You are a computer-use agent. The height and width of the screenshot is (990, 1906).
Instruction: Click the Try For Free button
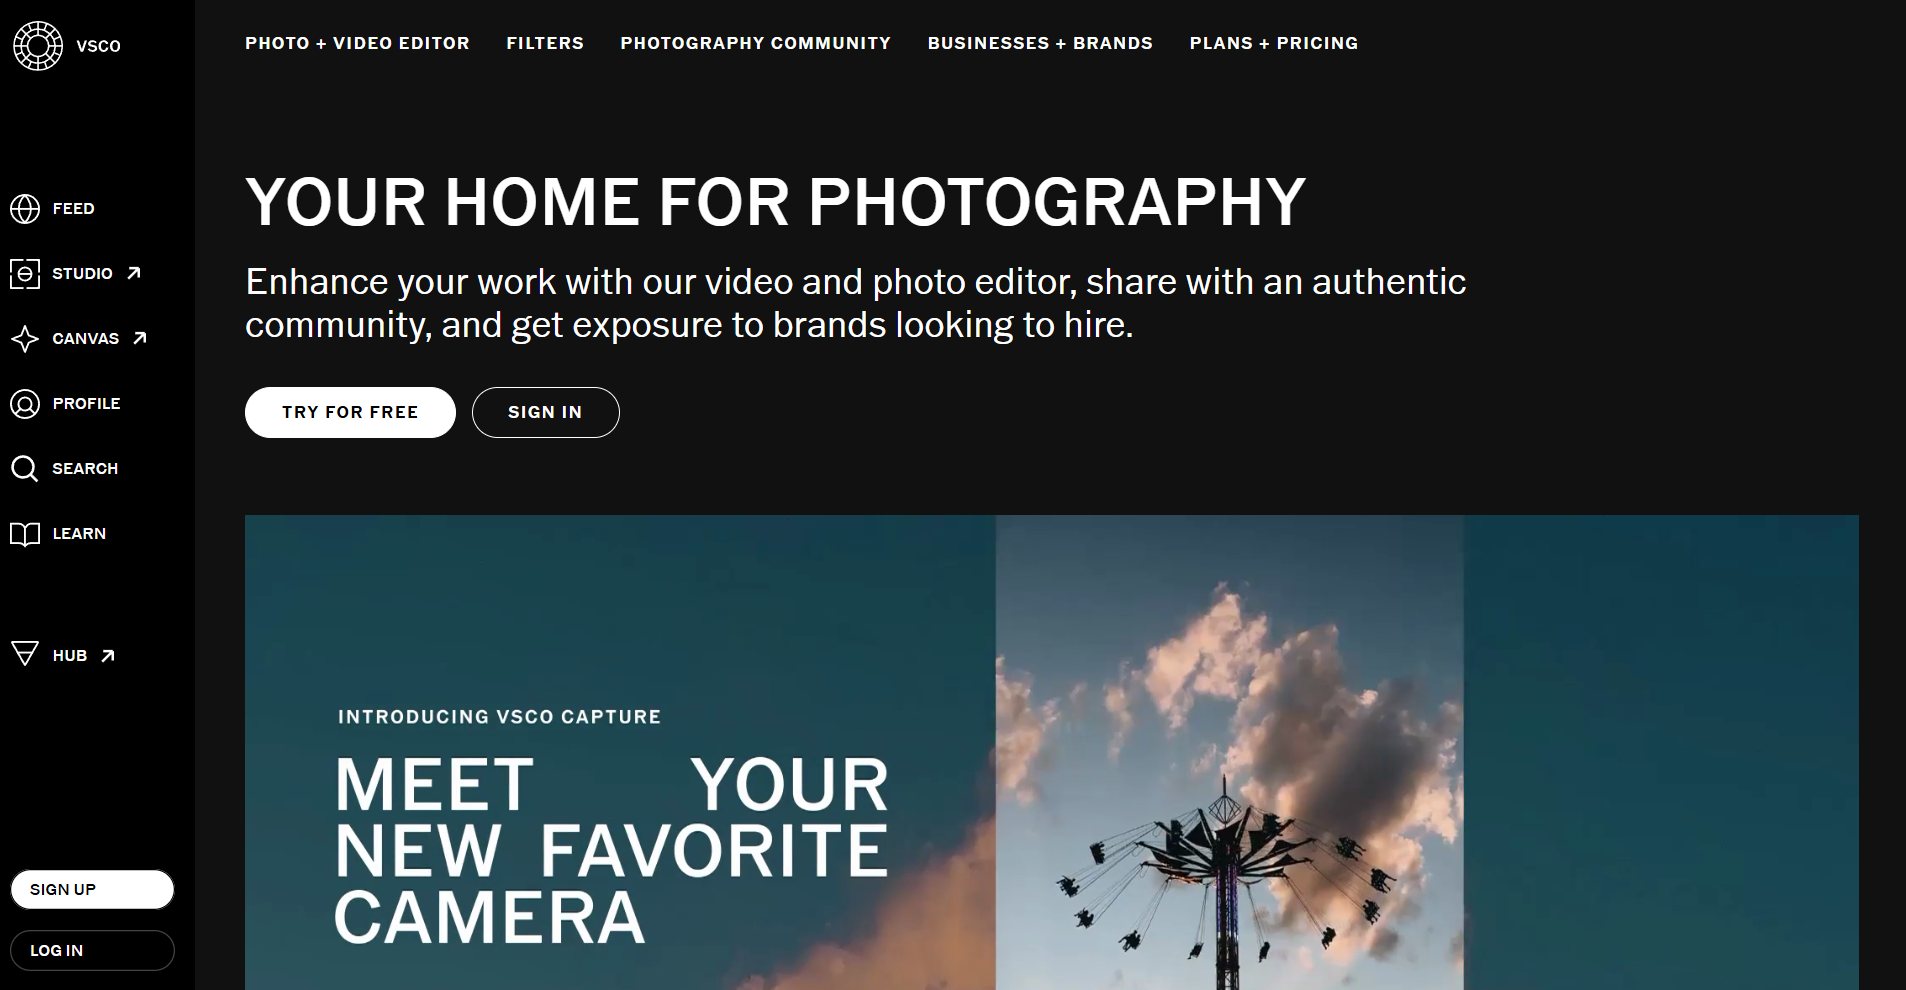(350, 412)
